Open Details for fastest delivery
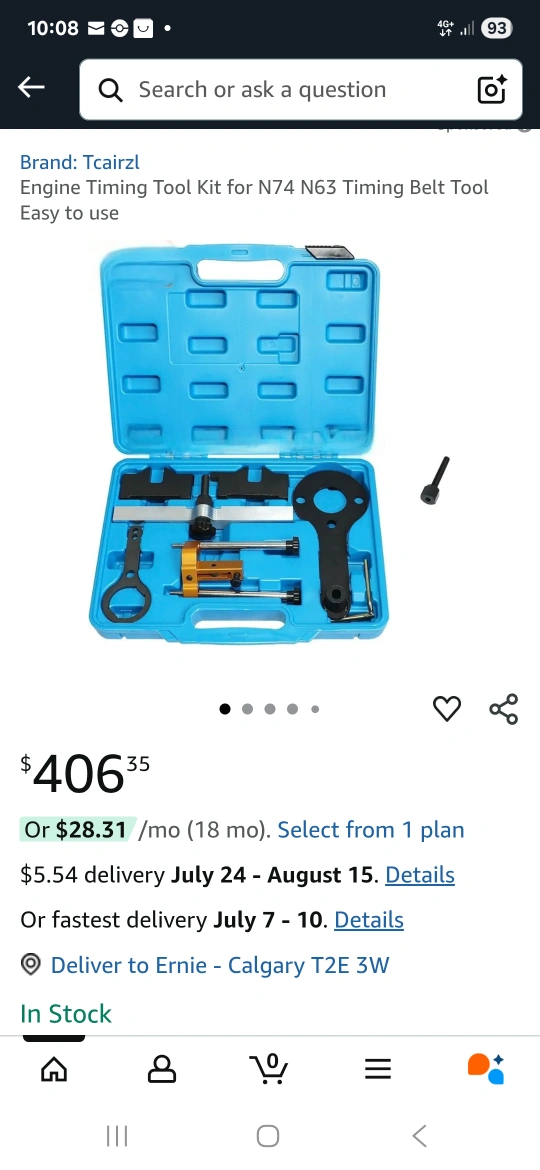Screen dimensions: 540x1170 [x=368, y=919]
